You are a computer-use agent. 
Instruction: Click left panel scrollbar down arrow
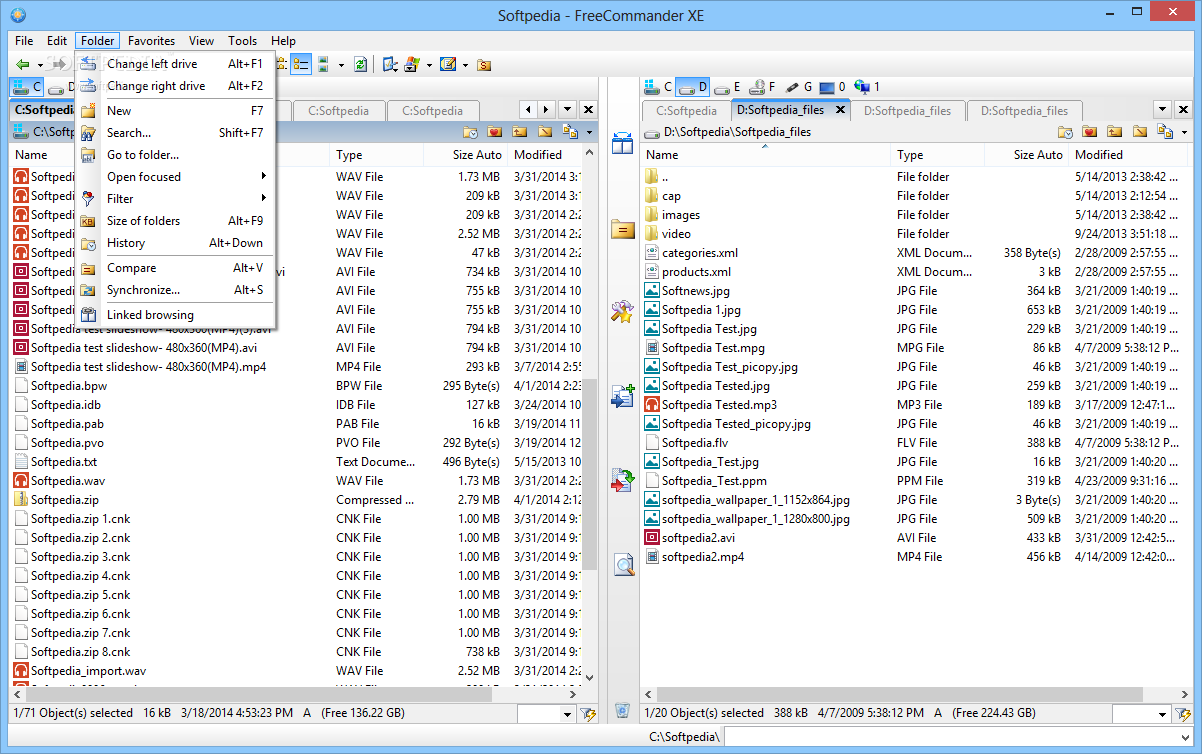pos(589,677)
